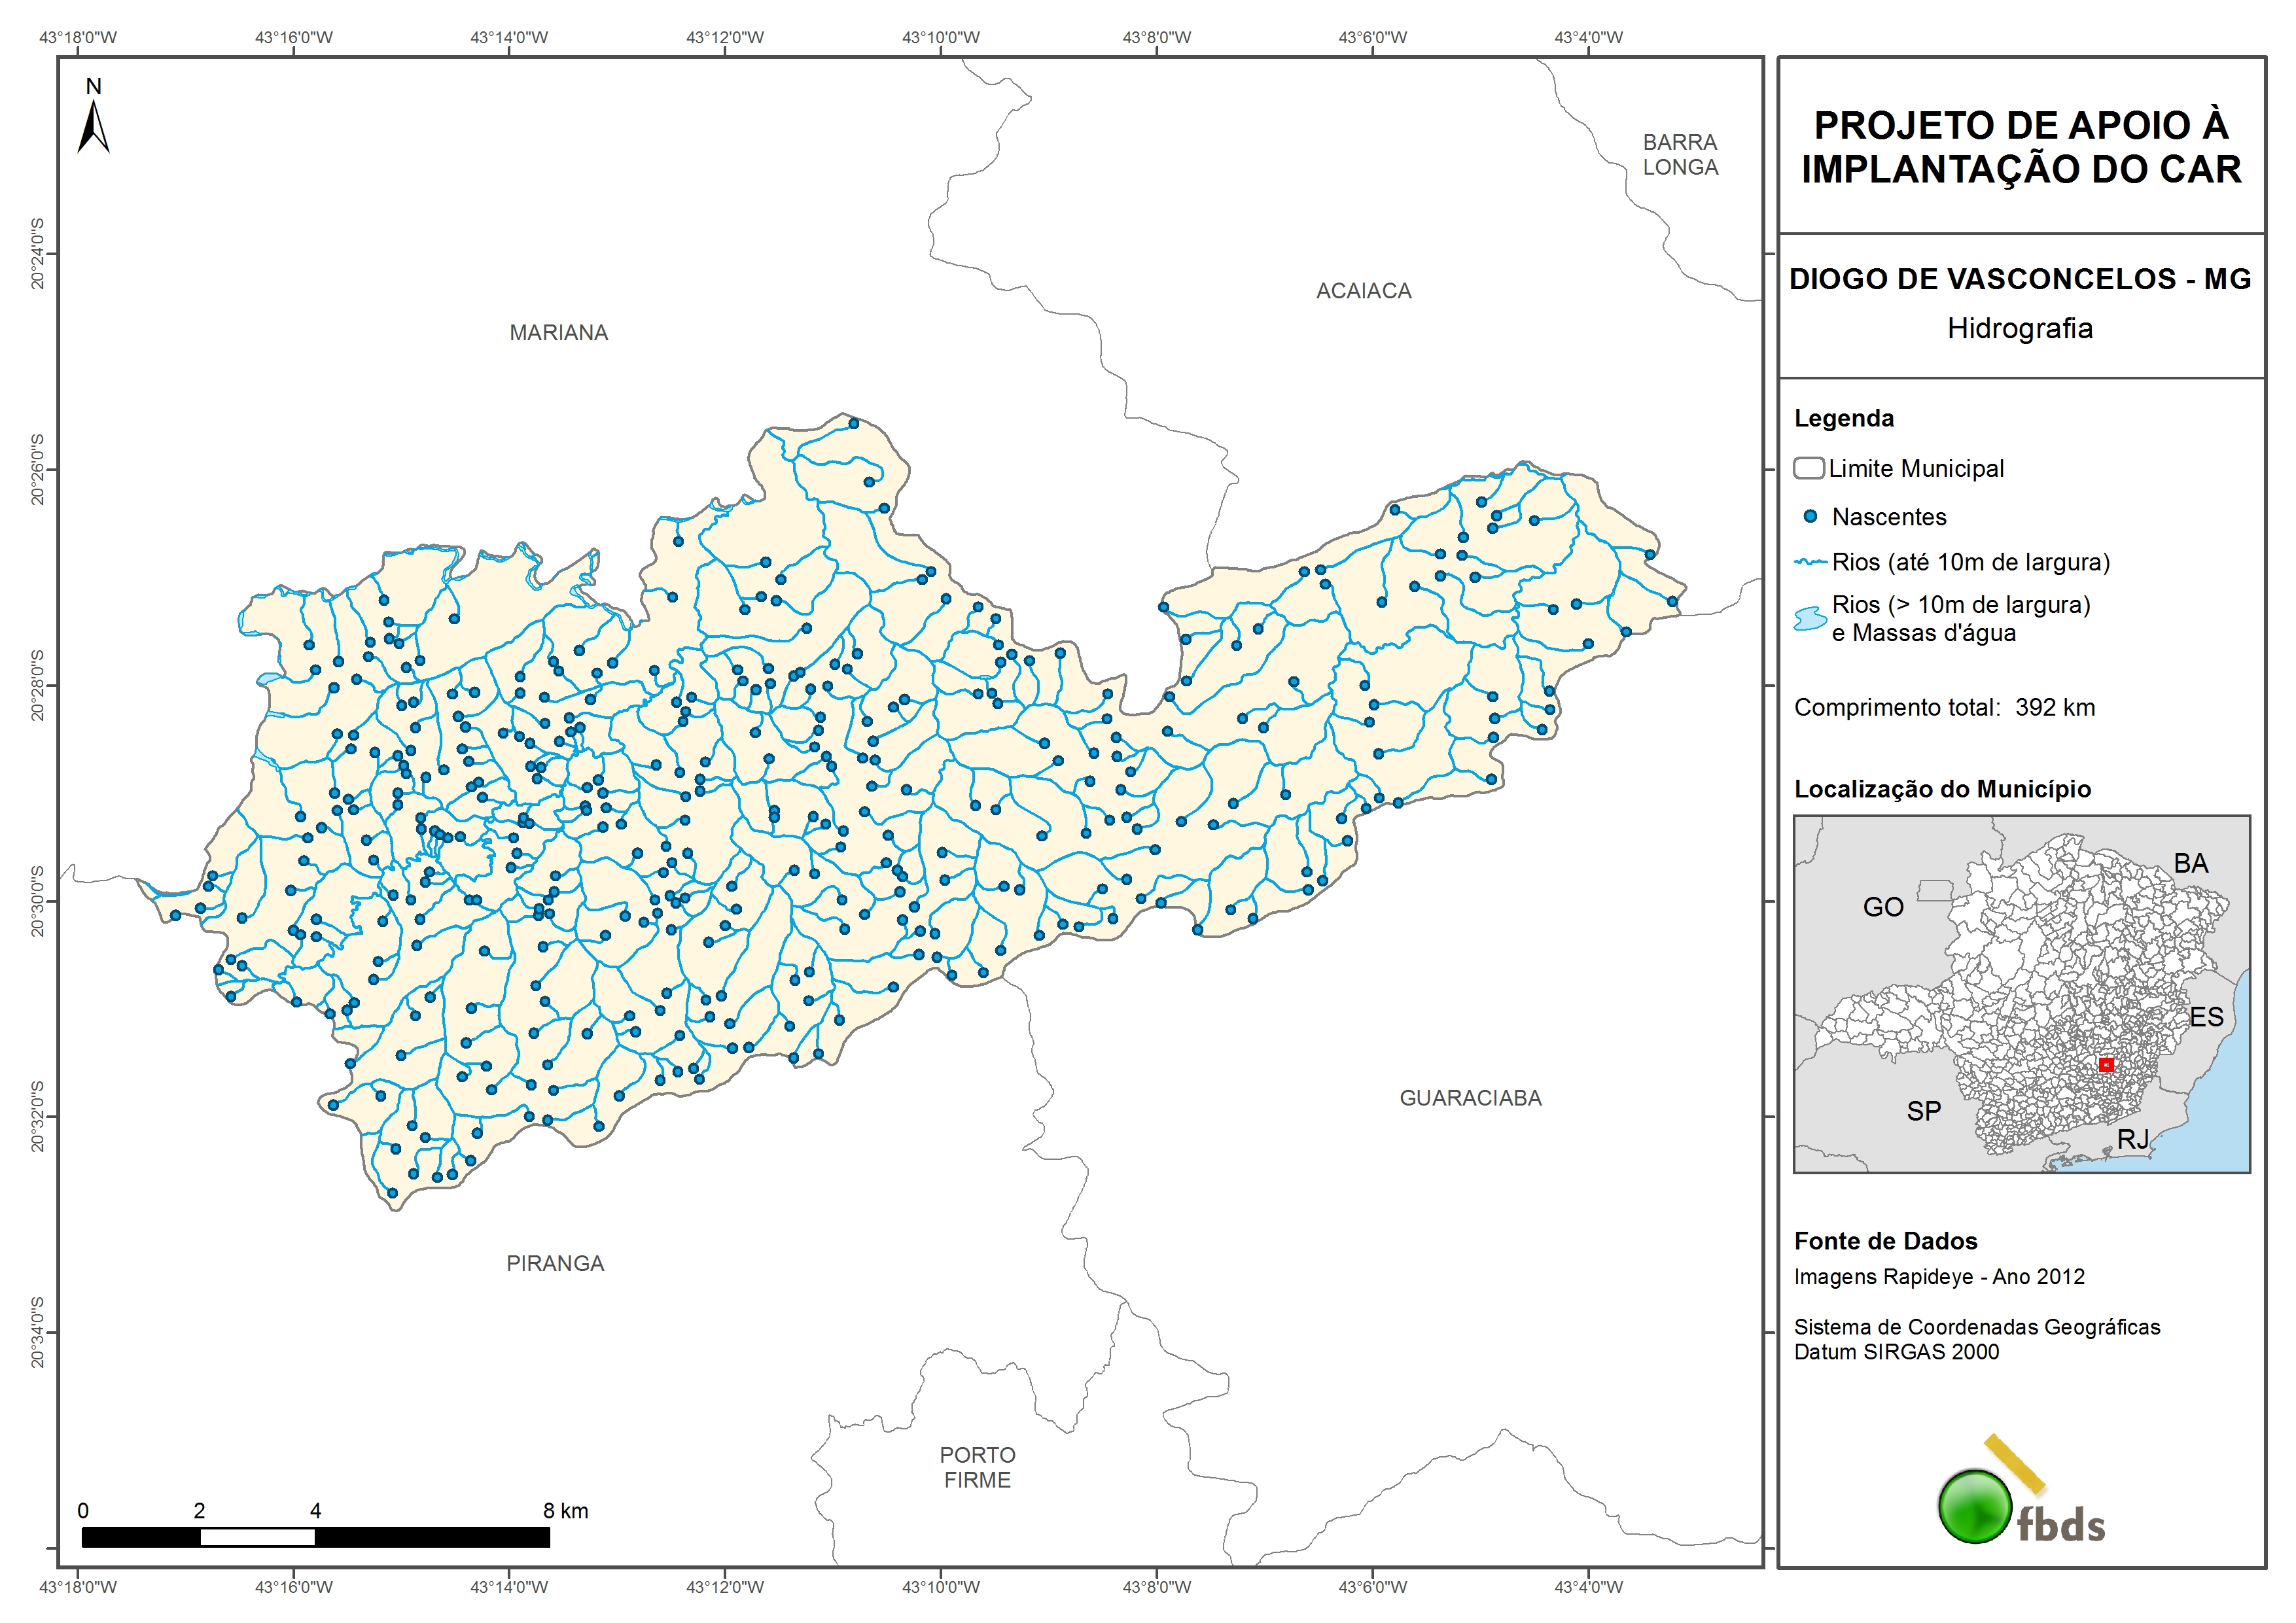The height and width of the screenshot is (1623, 2296).
Task: Click the Comprimento total 392 km text
Action: coord(1944,708)
